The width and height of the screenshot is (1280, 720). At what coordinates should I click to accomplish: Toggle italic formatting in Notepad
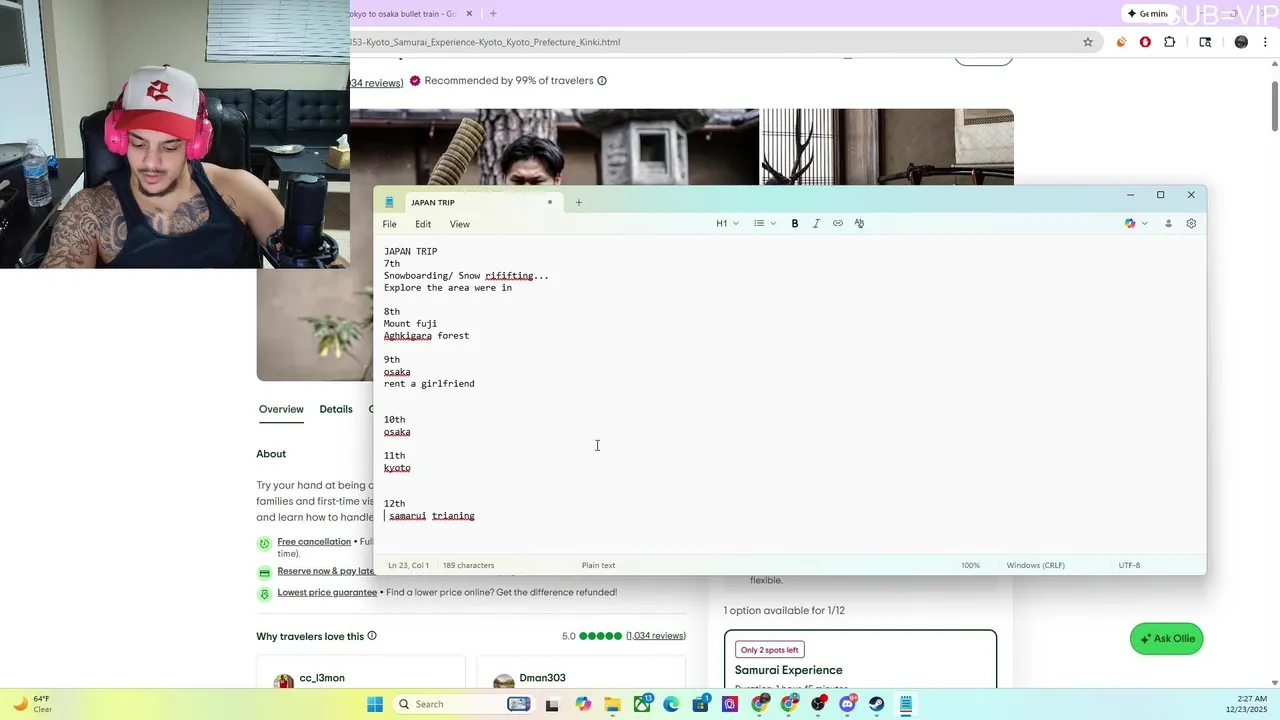pyautogui.click(x=816, y=224)
